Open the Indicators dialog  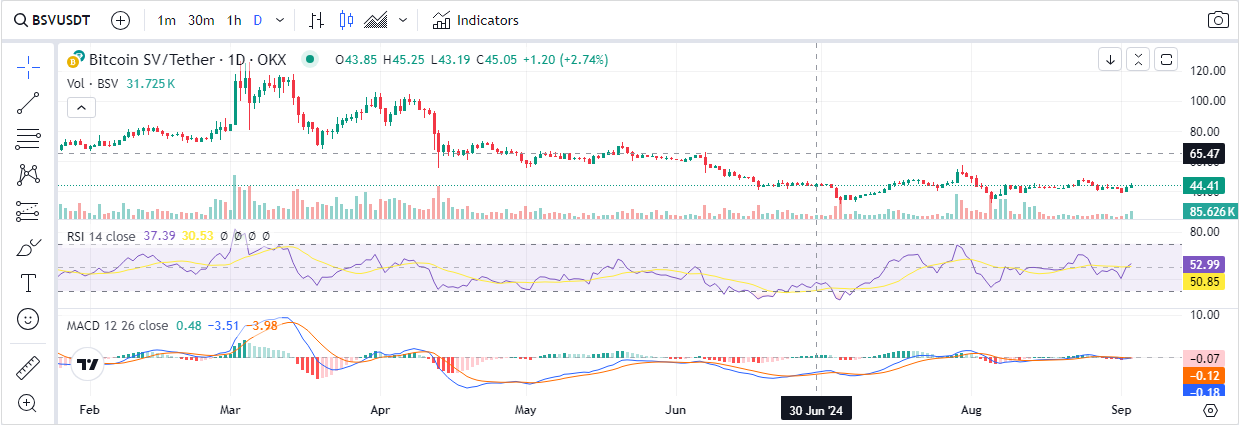476,20
